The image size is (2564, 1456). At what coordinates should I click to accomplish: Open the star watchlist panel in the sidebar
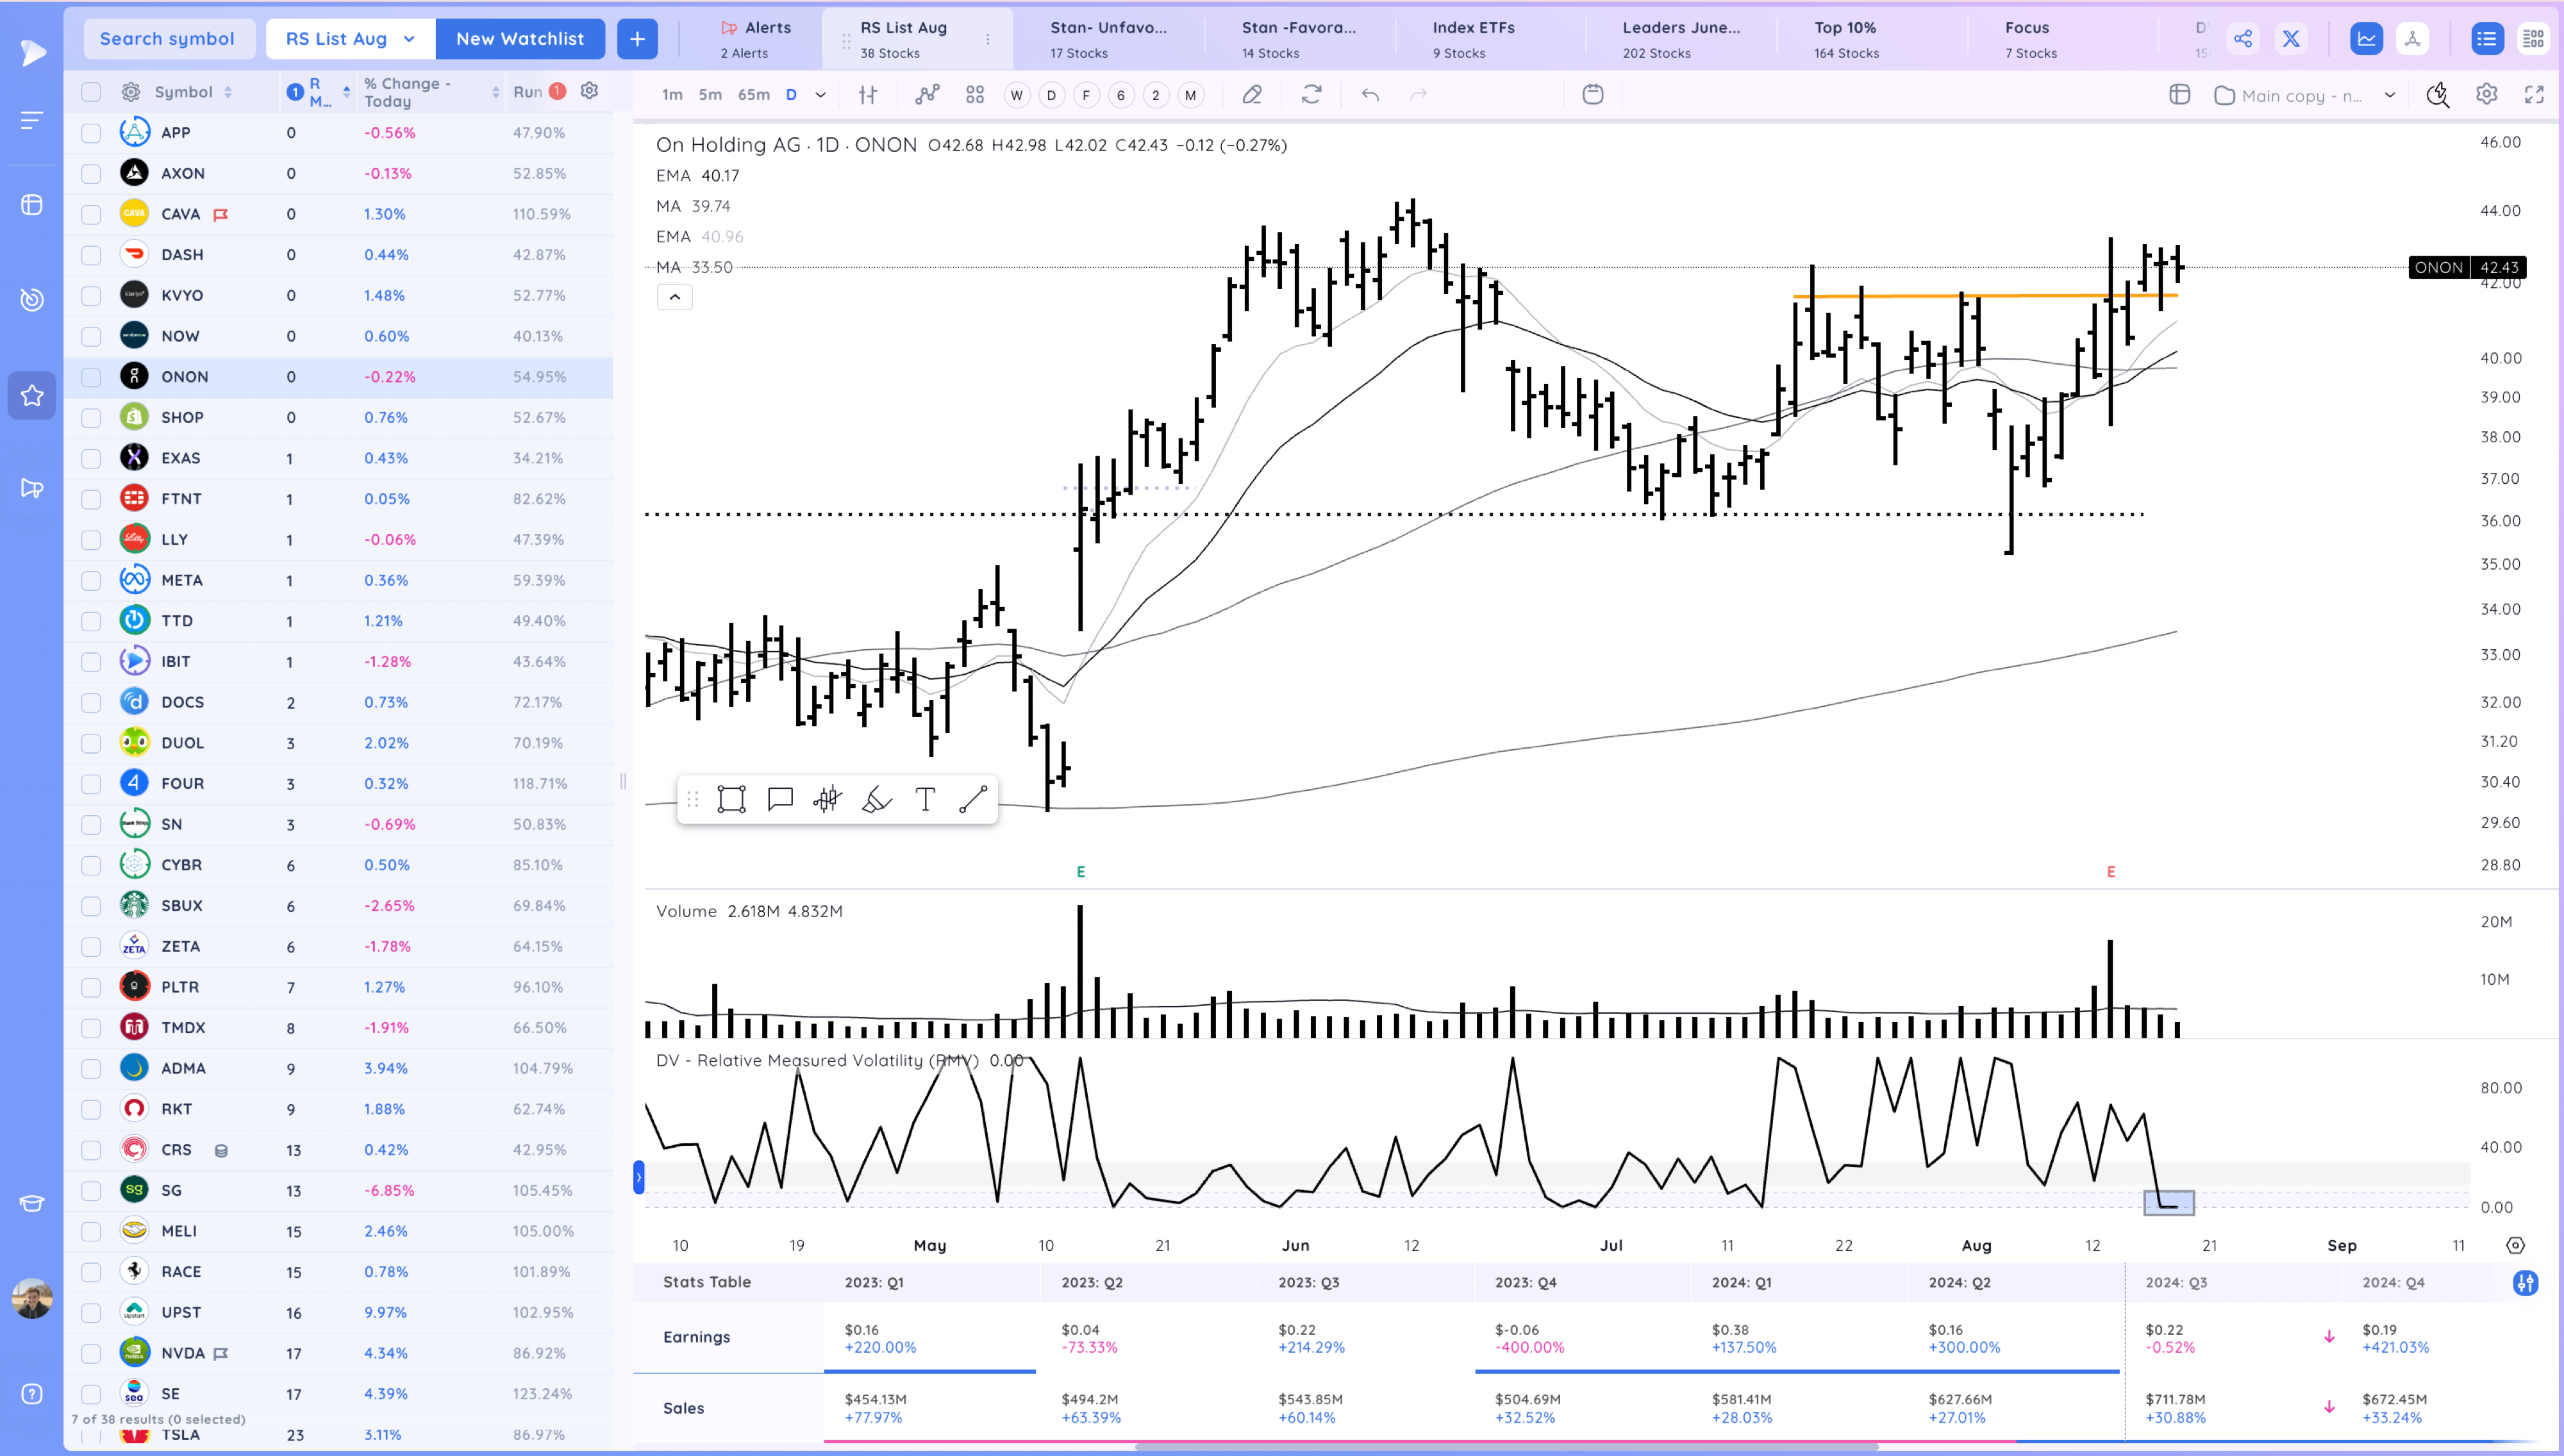31,395
